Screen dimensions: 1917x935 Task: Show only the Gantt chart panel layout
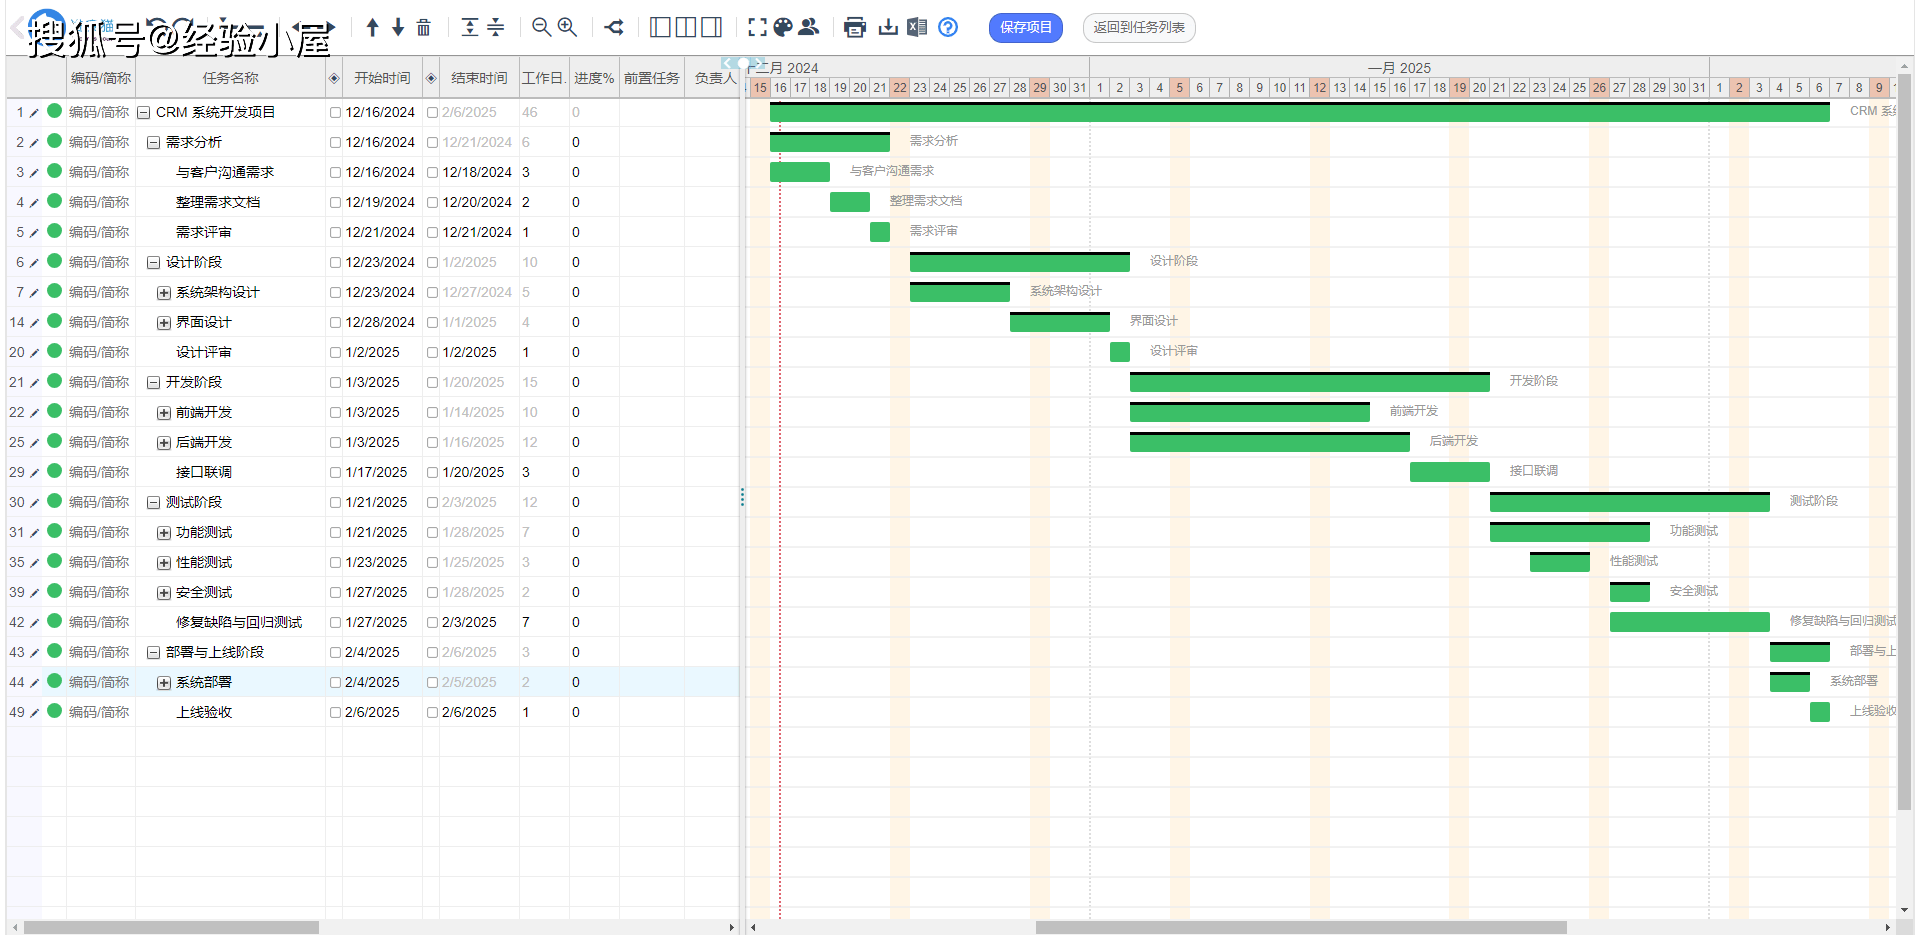(711, 27)
